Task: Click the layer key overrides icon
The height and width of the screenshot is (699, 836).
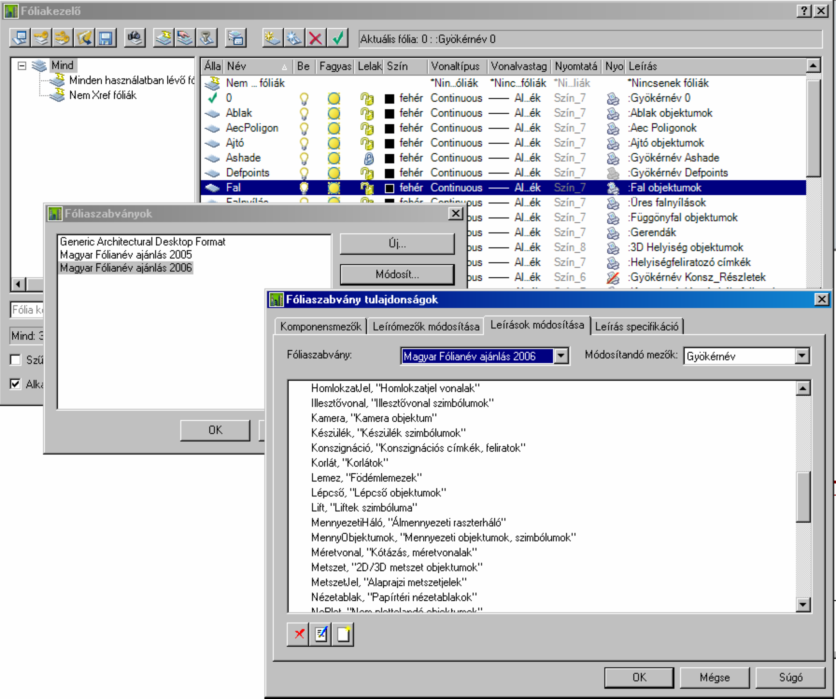Action: (63, 38)
